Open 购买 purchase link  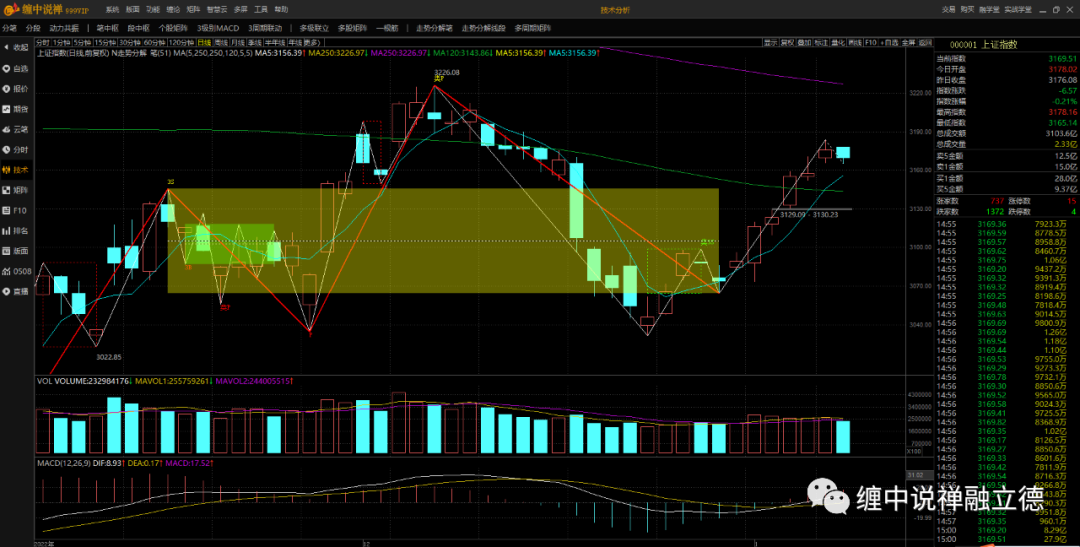(x=968, y=10)
